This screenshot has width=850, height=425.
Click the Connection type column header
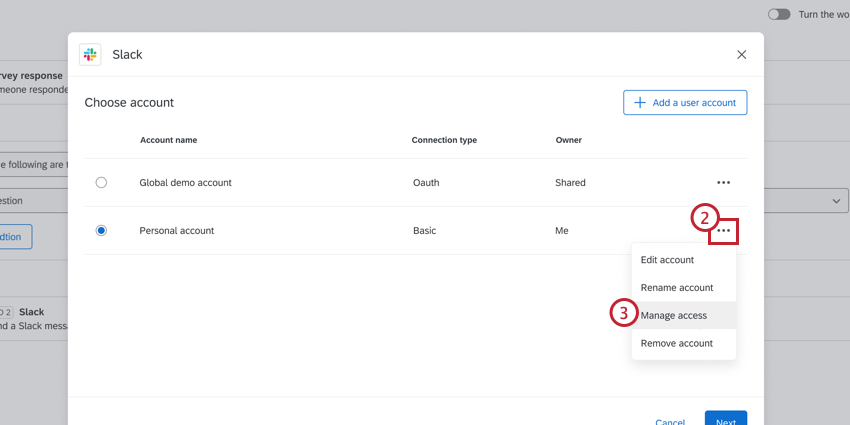pos(444,140)
